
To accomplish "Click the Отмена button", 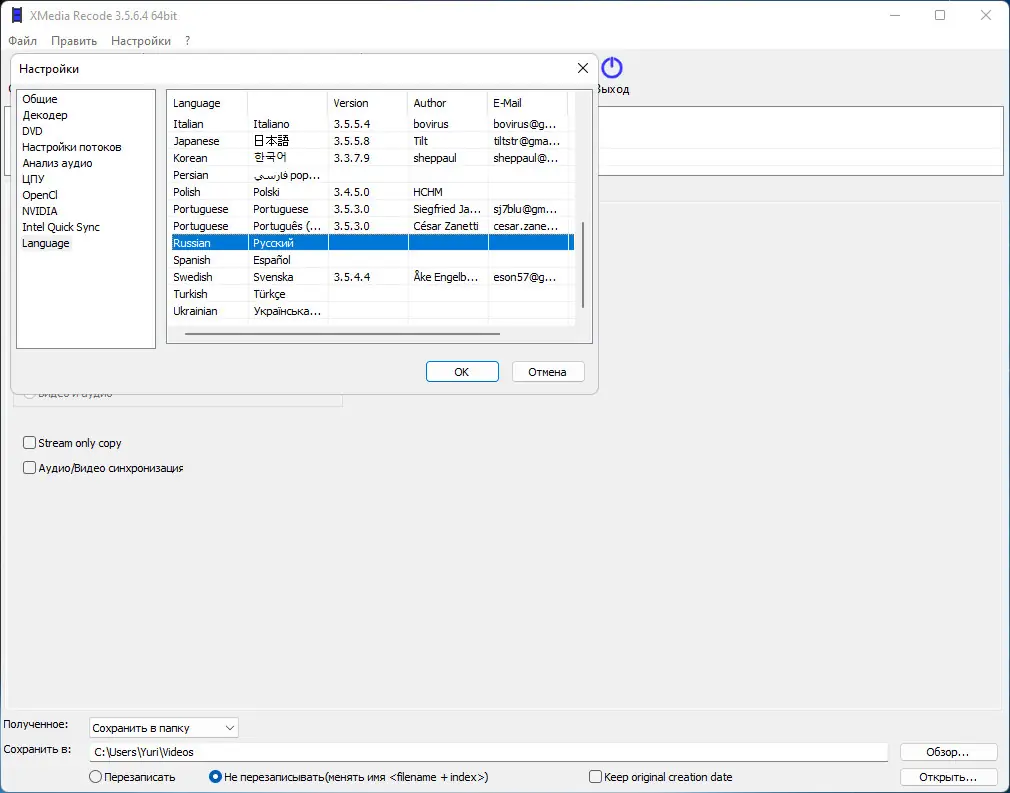I will click(548, 372).
